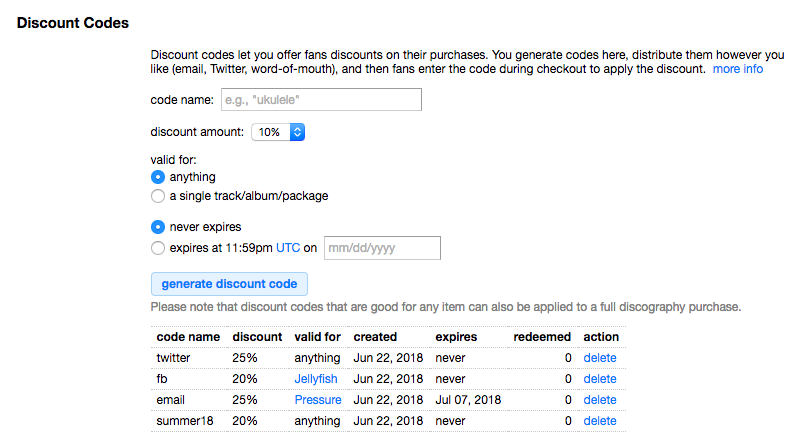This screenshot has width=810, height=448.
Task: Open the Jellyfish album link
Action: (316, 379)
